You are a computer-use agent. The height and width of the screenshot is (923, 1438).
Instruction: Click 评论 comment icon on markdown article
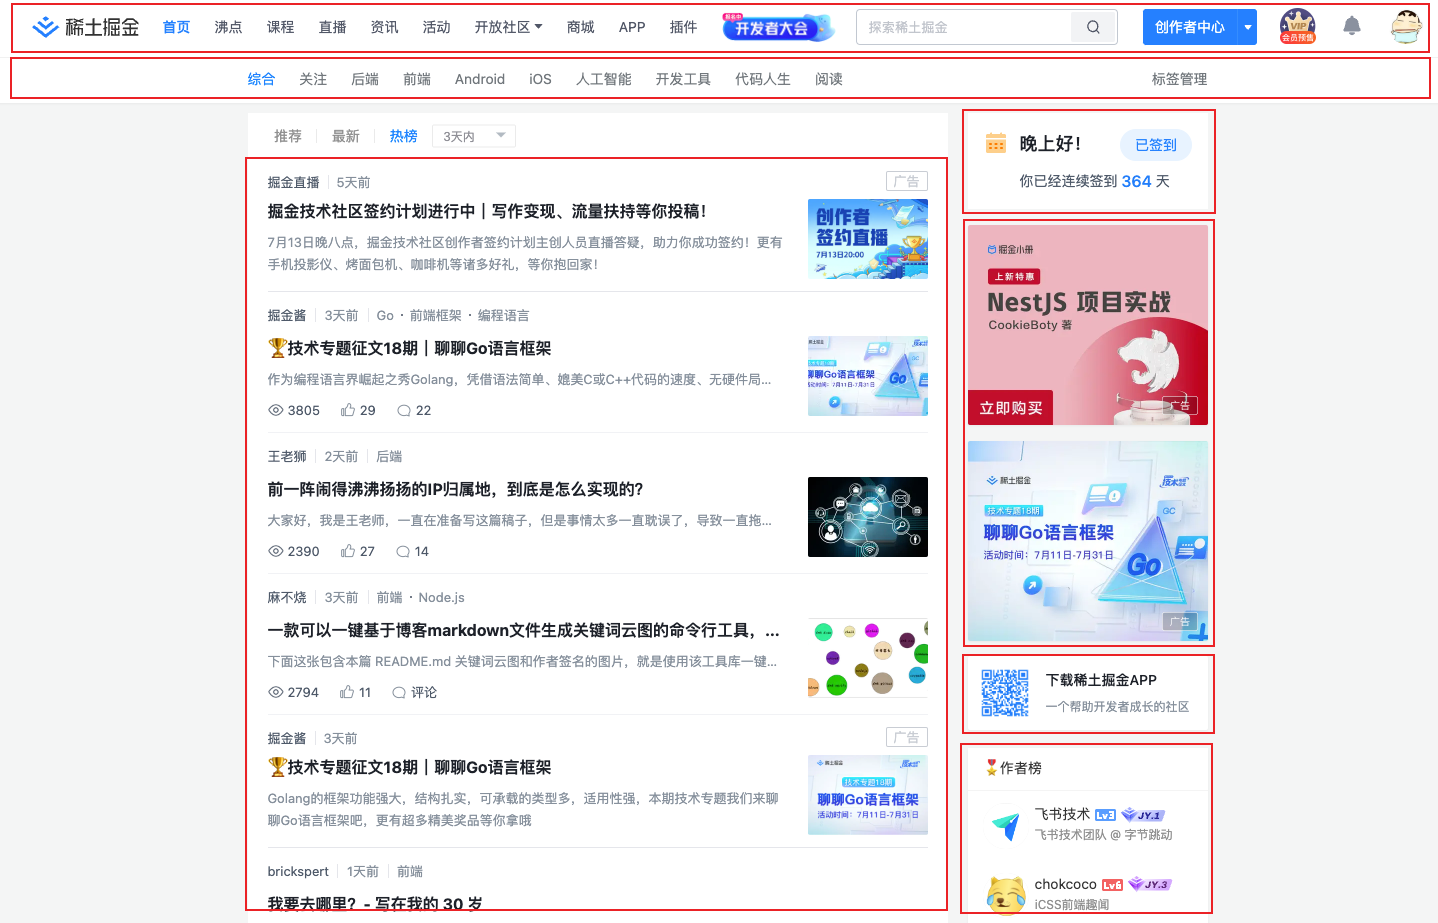pyautogui.click(x=399, y=692)
